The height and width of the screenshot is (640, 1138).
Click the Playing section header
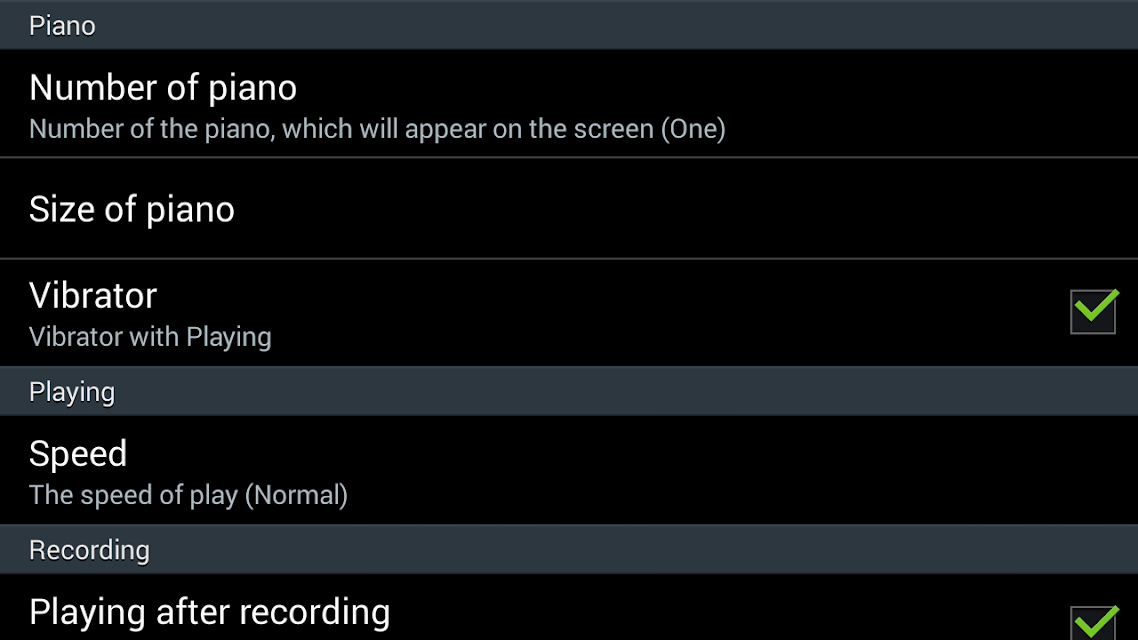pos(72,392)
